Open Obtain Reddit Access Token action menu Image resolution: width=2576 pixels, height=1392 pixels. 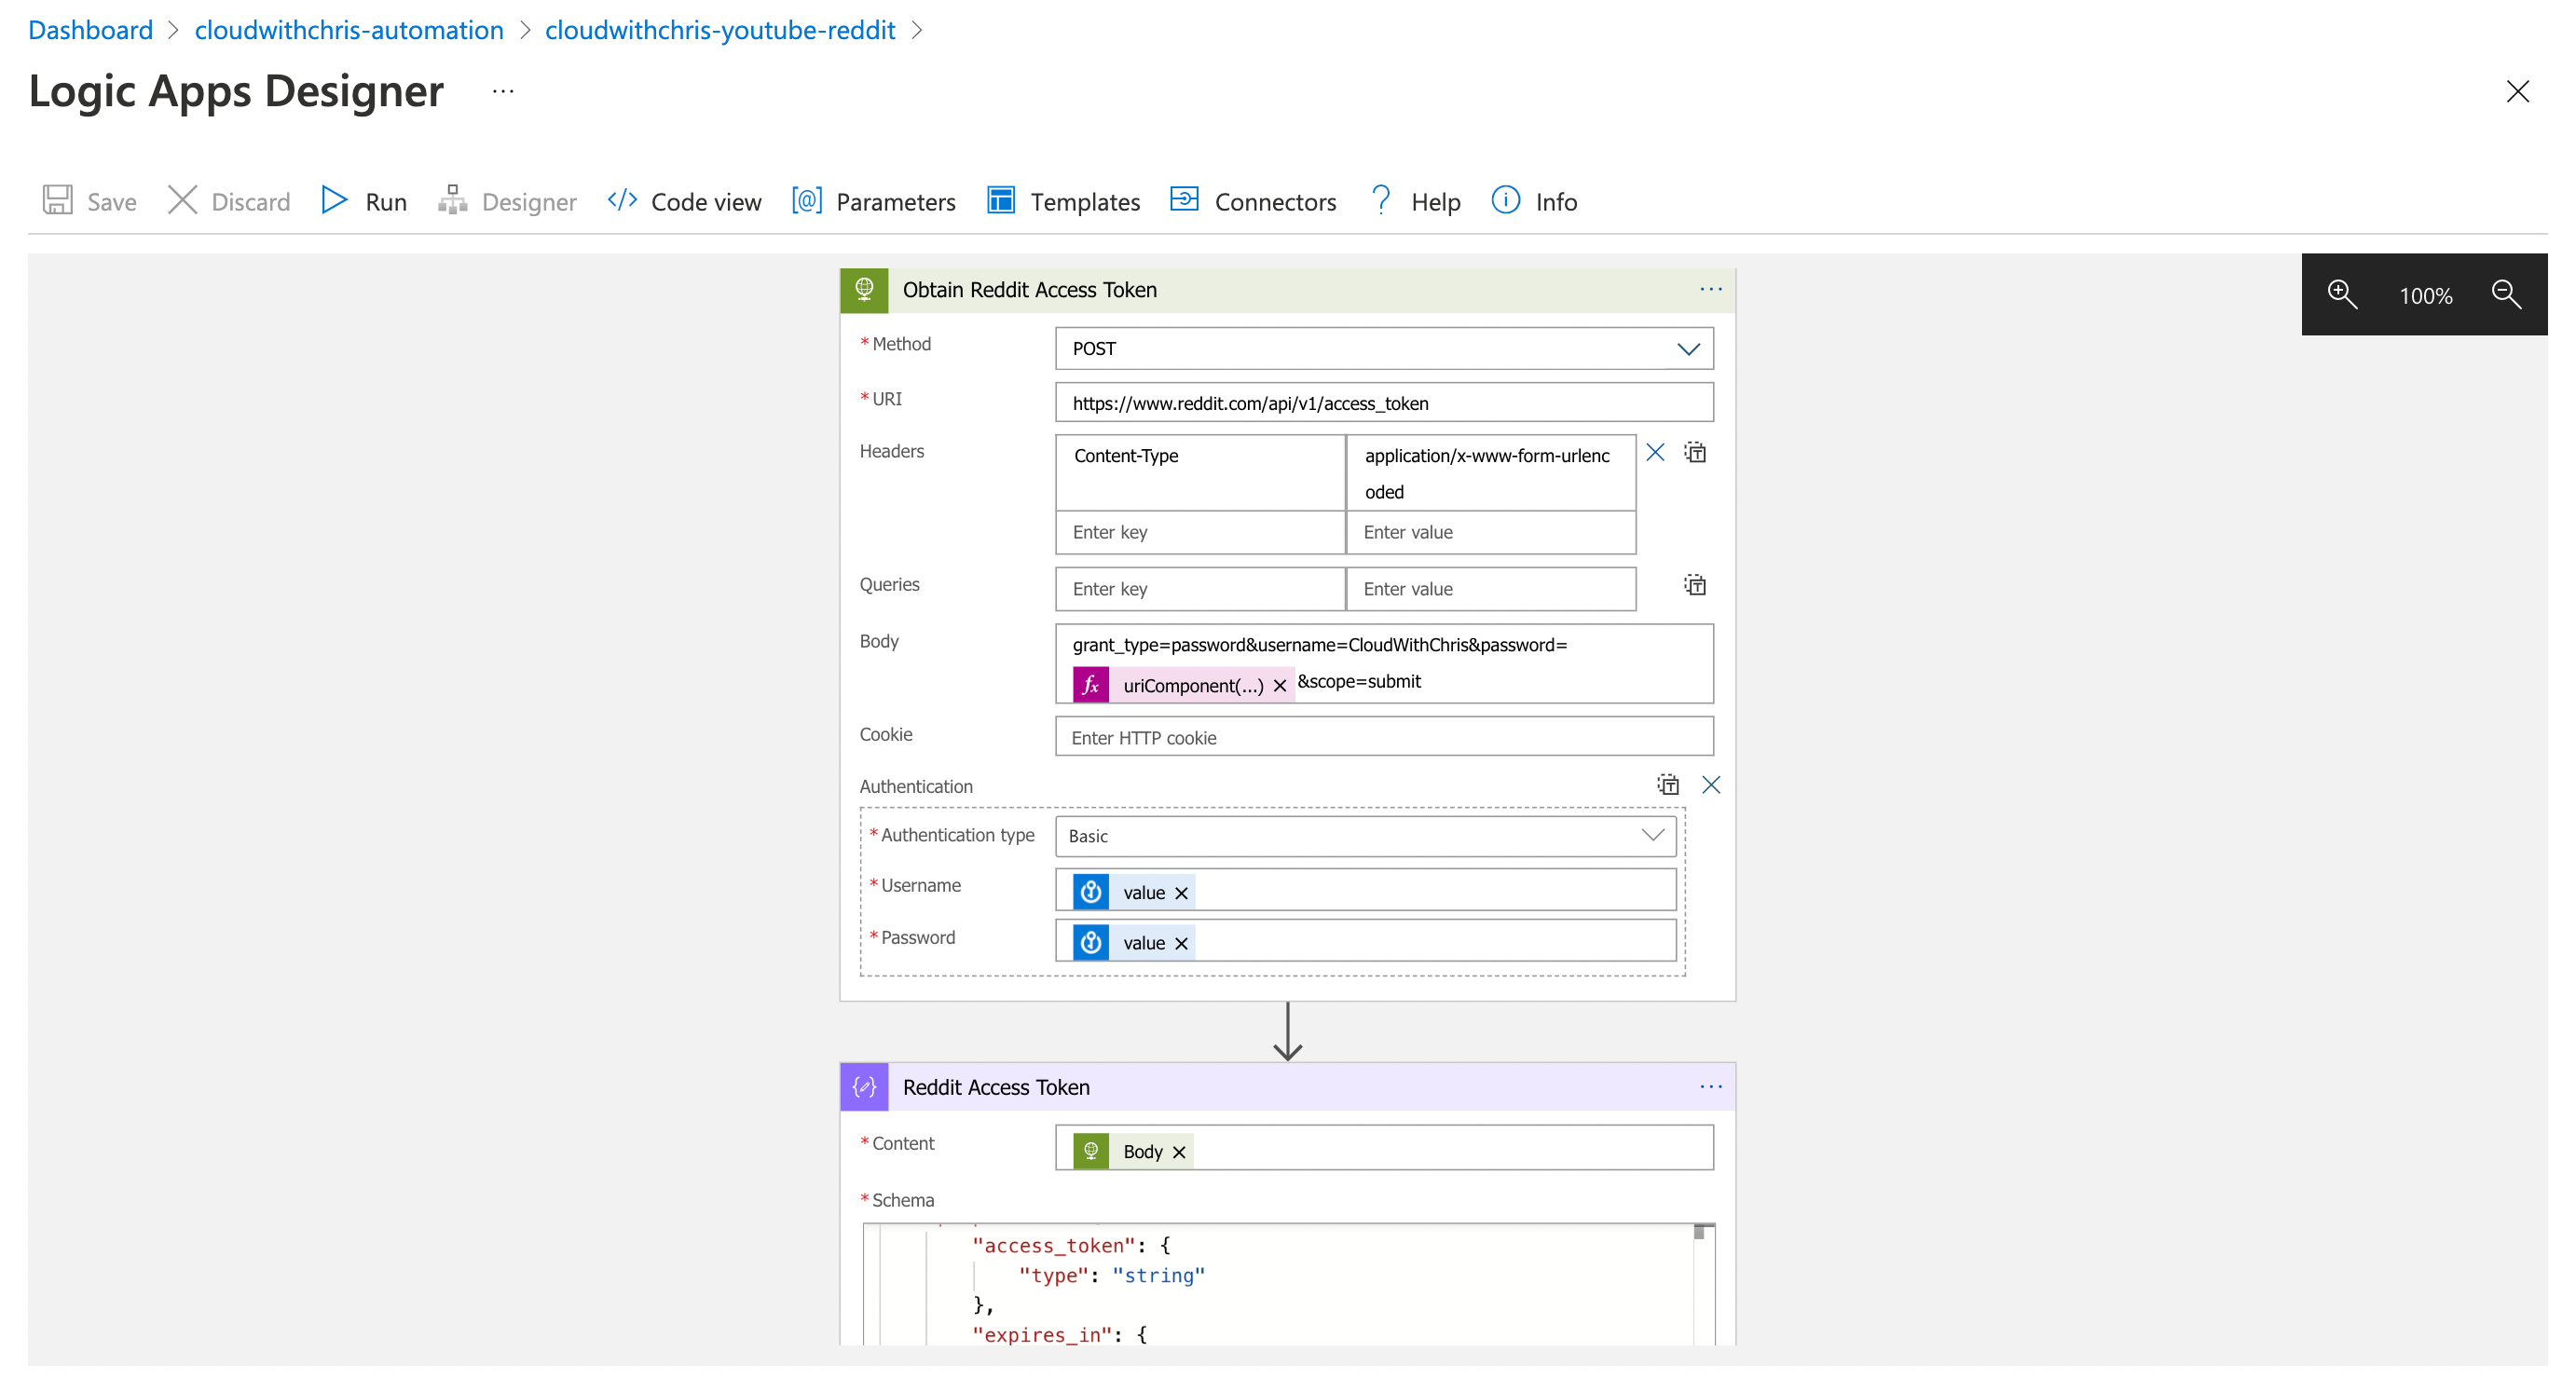click(1711, 289)
